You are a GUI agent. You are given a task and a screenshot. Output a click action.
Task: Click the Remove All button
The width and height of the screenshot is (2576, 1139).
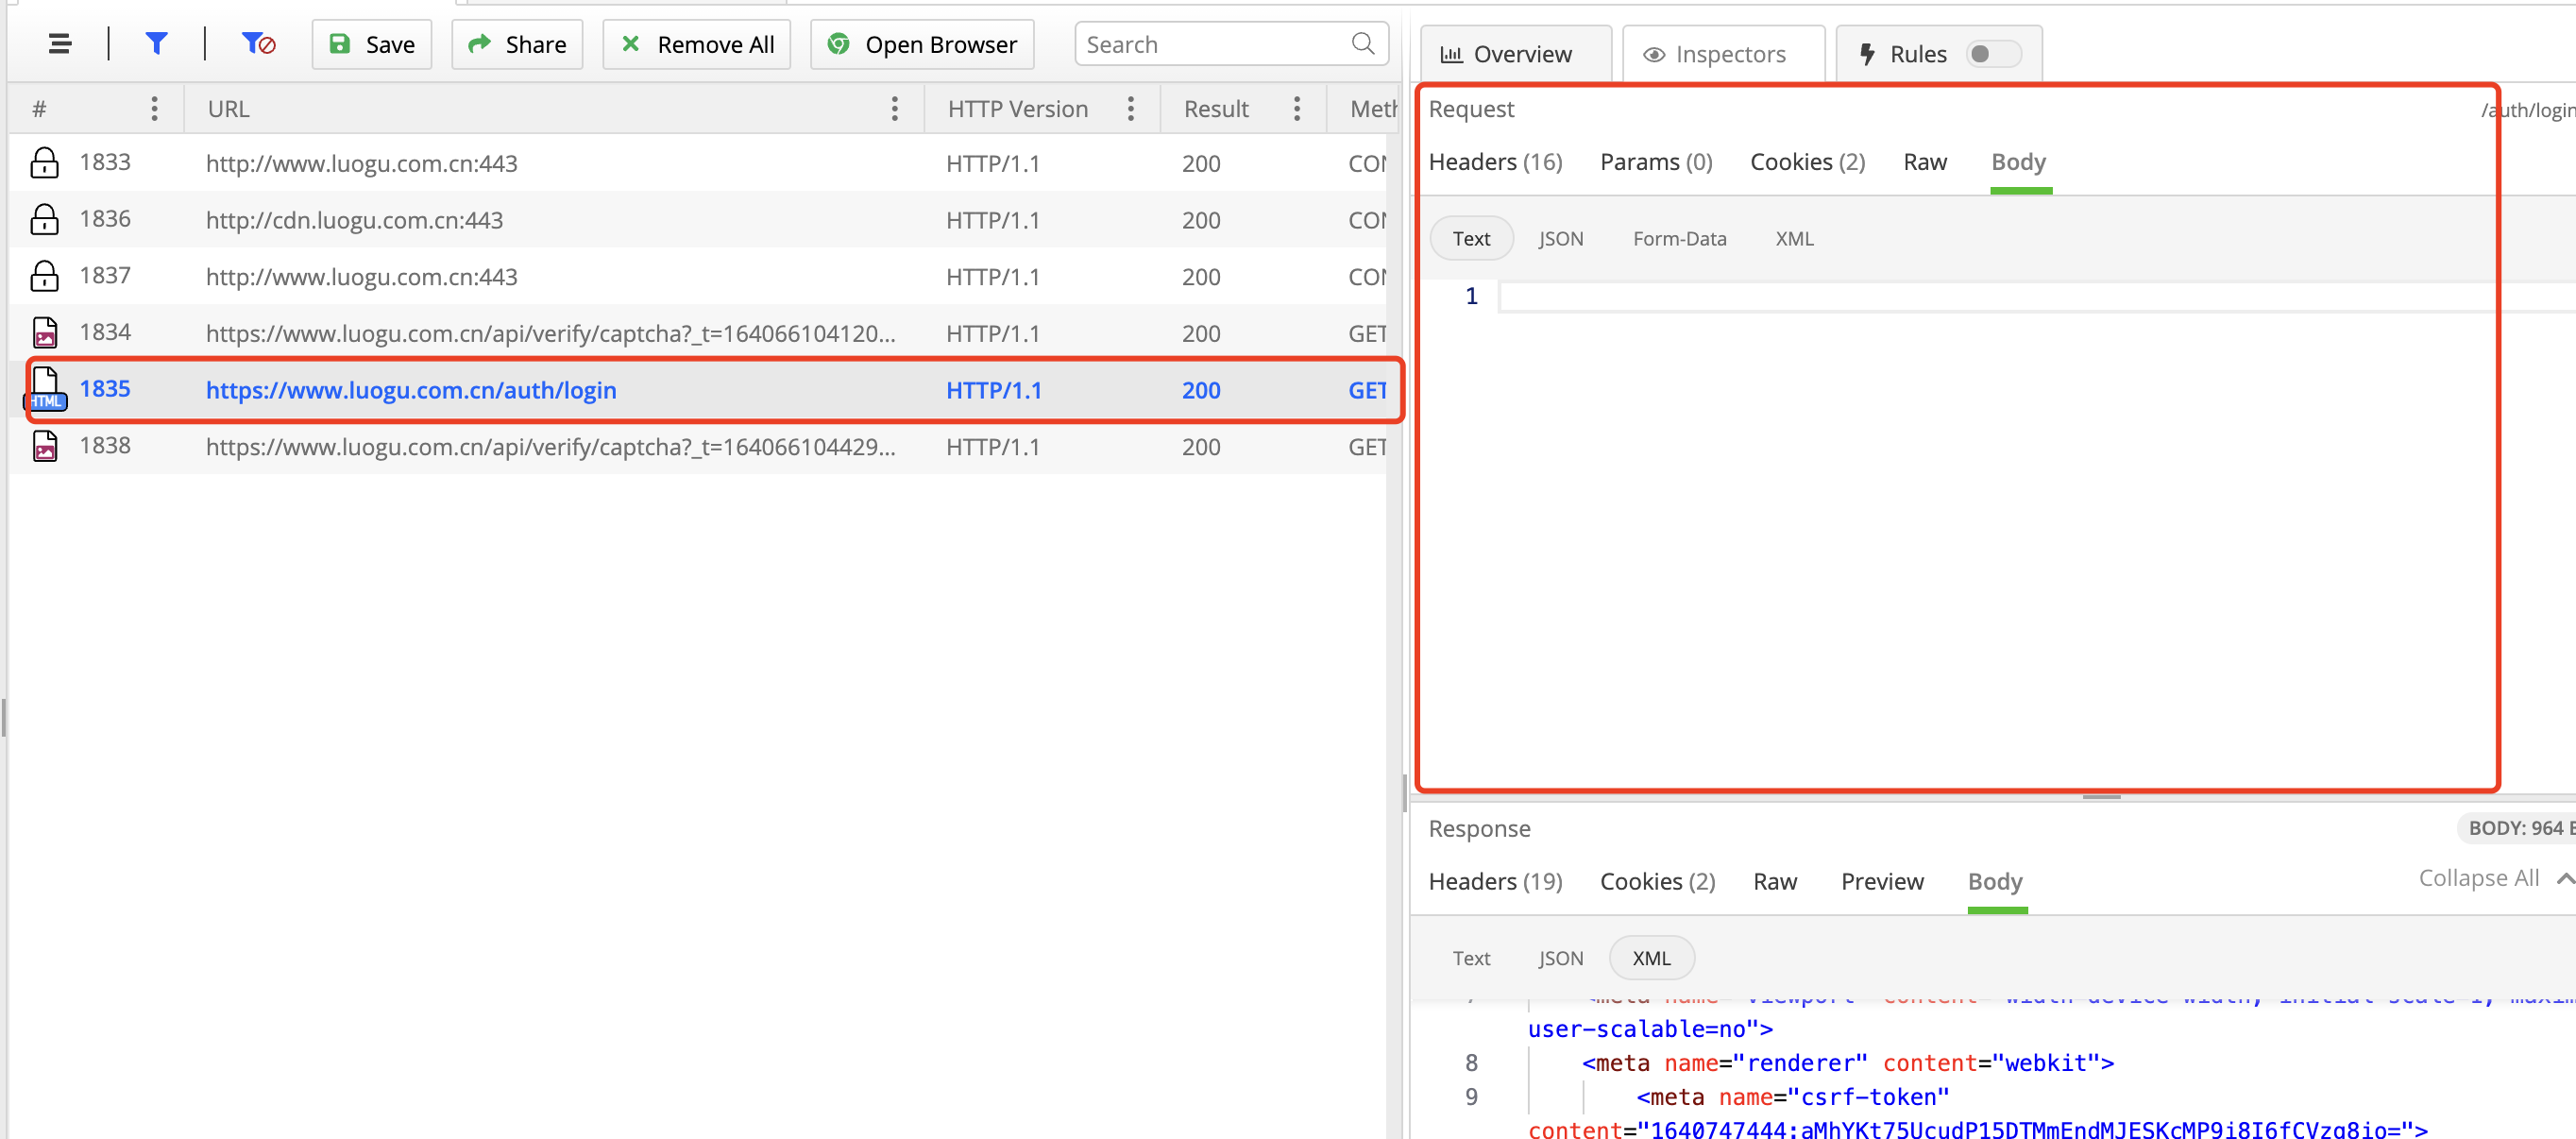tap(696, 44)
